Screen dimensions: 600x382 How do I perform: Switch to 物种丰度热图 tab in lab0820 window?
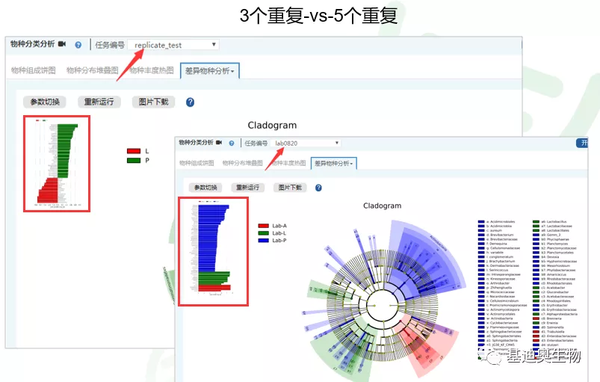pyautogui.click(x=289, y=163)
